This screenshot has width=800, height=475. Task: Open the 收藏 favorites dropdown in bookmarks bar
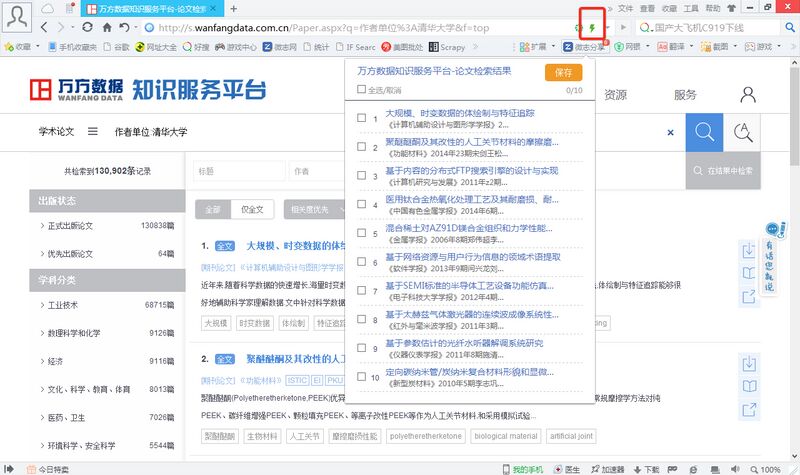(22, 47)
